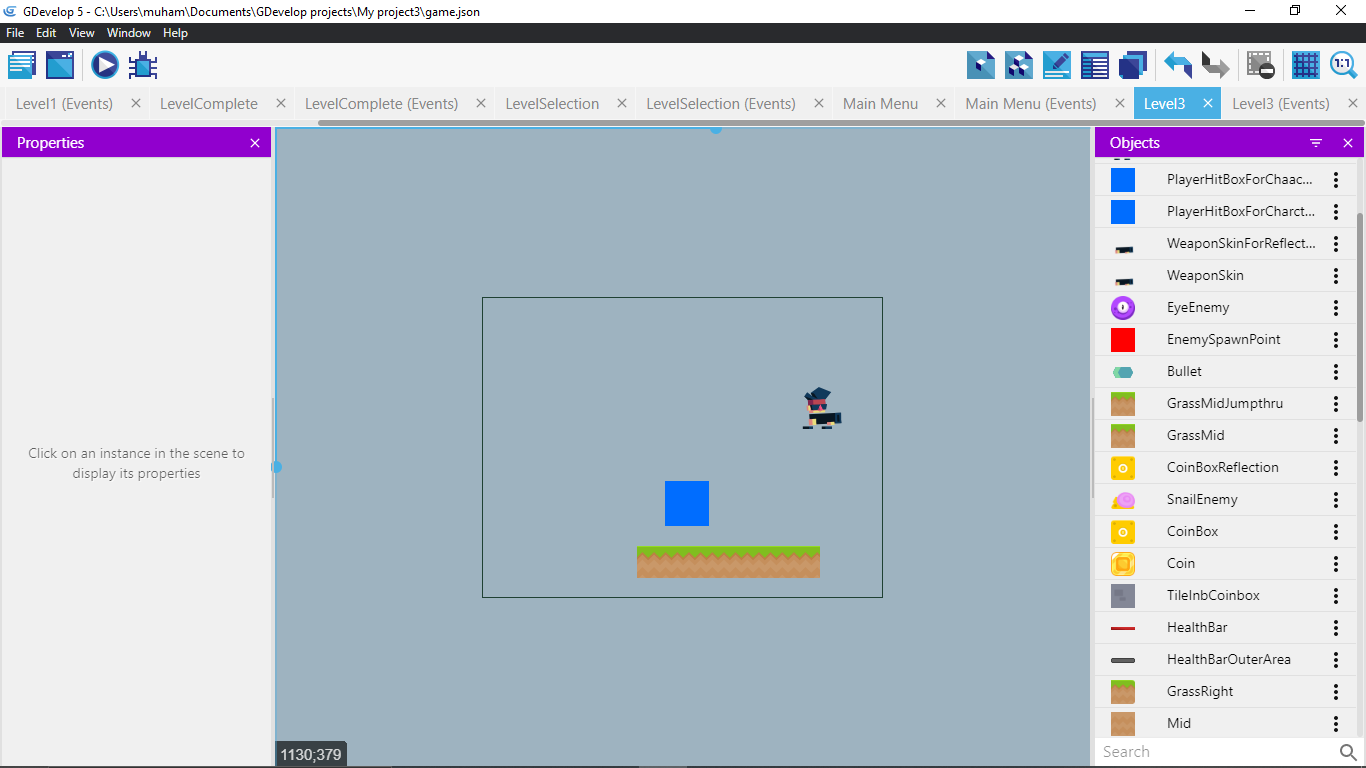Switch to LevelSelection (Events) tab

(721, 104)
